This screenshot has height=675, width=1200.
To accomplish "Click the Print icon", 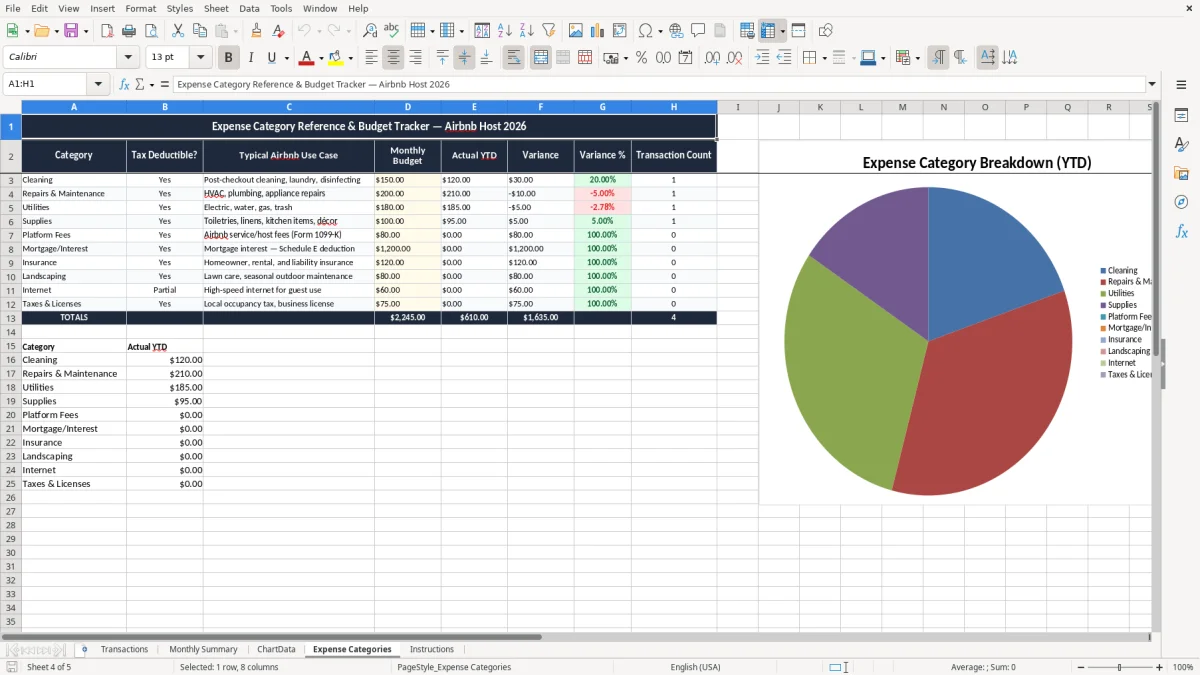I will (129, 31).
